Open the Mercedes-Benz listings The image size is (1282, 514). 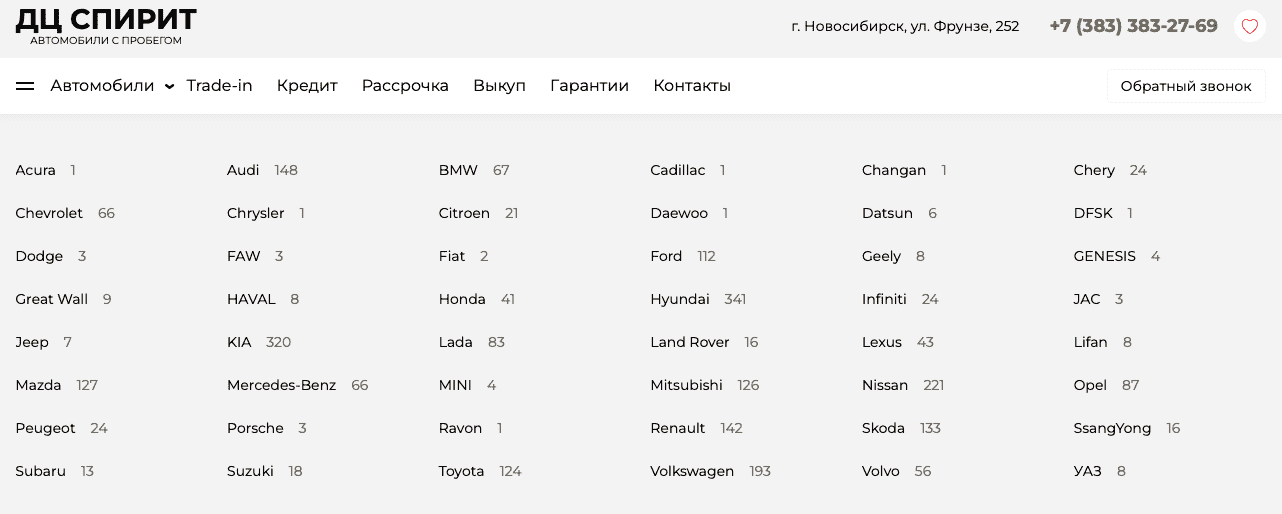(281, 385)
